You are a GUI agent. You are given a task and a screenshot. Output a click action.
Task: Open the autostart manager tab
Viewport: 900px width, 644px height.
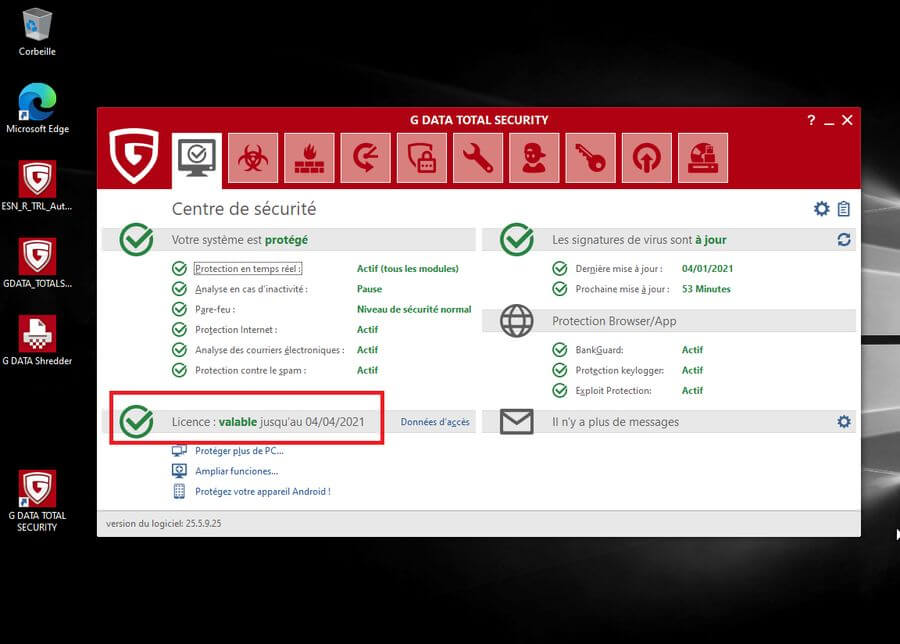pyautogui.click(x=646, y=158)
